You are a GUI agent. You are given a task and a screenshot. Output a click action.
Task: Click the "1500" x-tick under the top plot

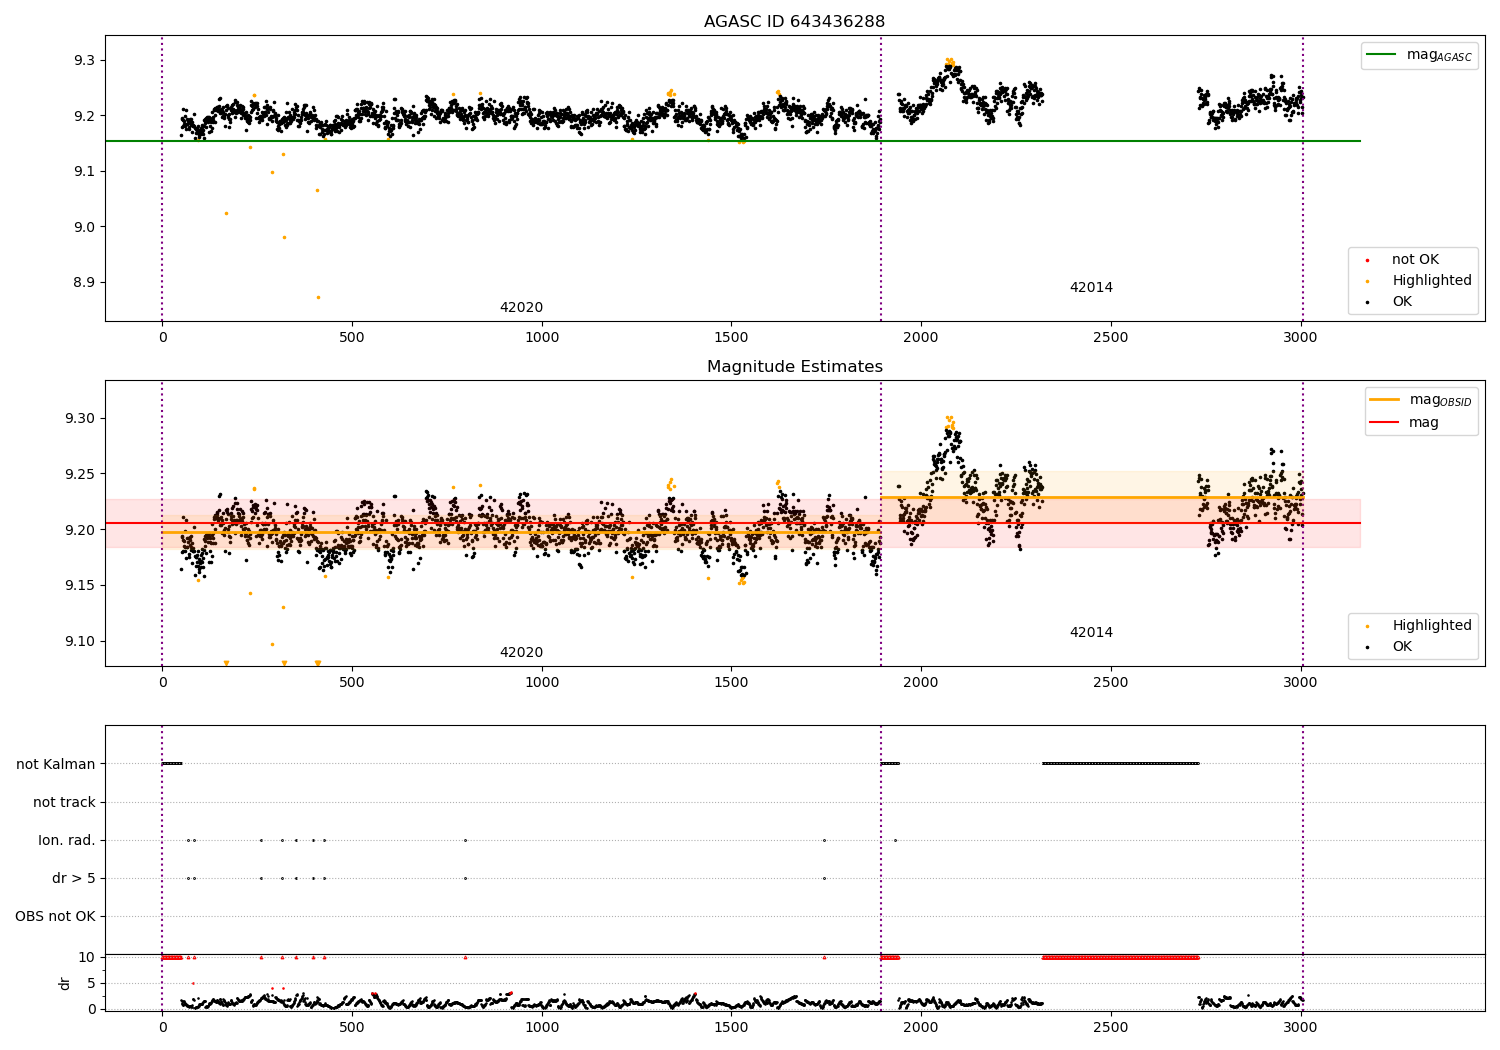731,338
